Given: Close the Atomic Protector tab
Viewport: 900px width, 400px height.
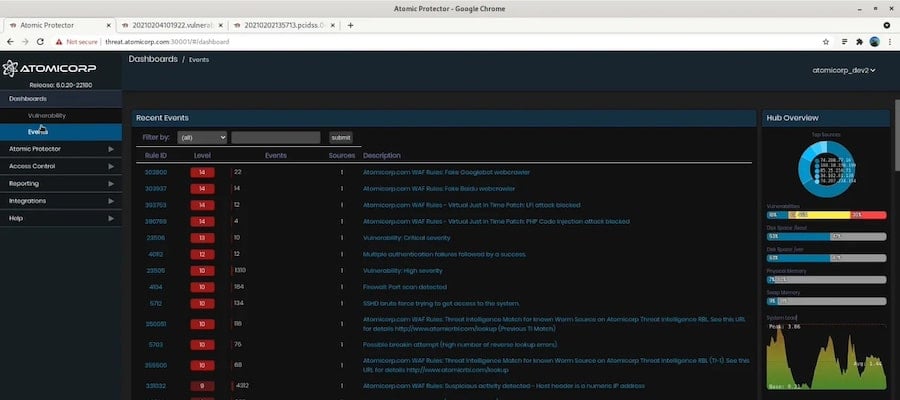Looking at the screenshot, I should [108, 25].
